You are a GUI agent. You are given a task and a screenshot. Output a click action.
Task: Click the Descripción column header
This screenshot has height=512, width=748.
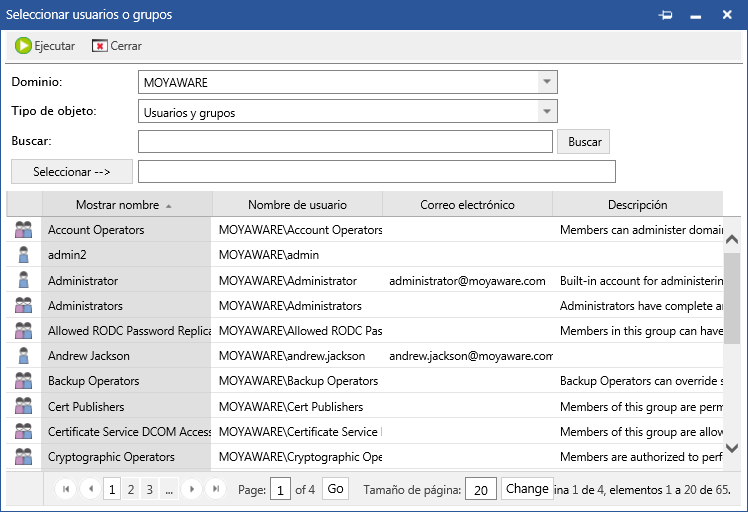[637, 205]
